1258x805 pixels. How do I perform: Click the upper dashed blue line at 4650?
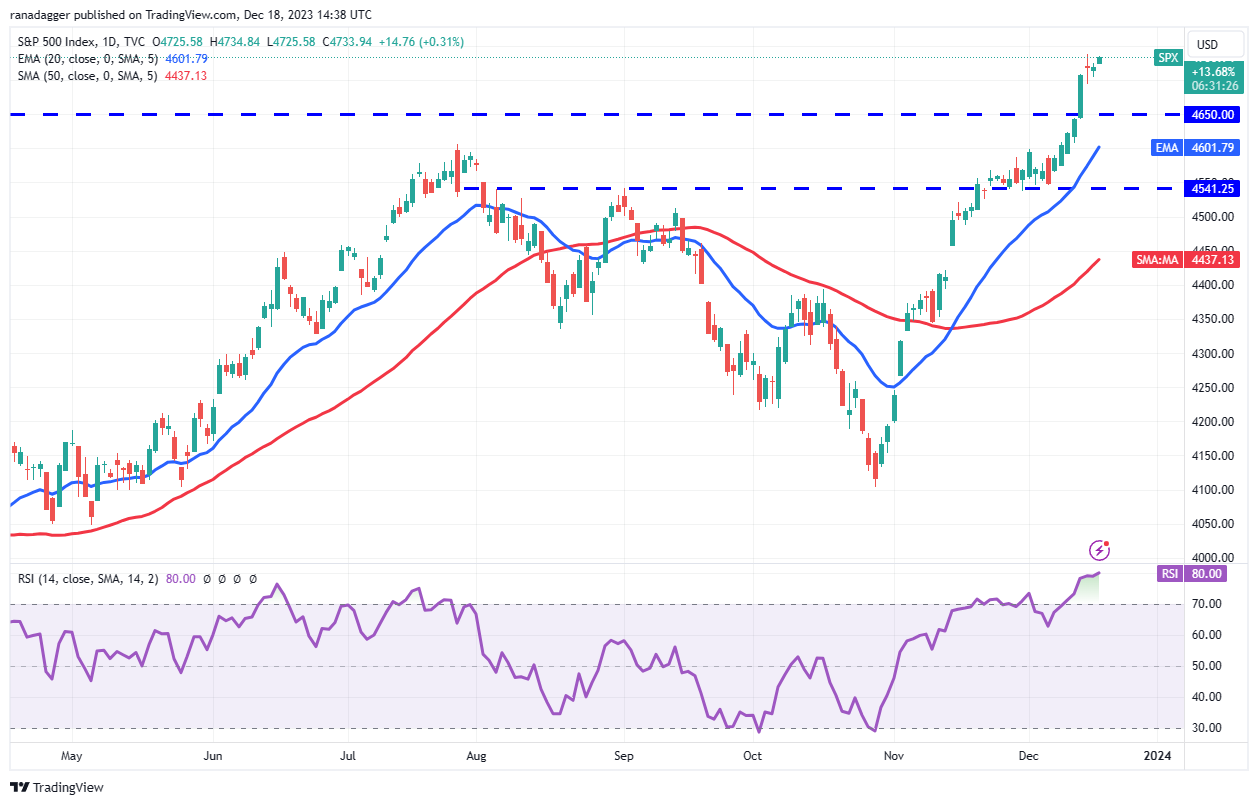click(597, 115)
